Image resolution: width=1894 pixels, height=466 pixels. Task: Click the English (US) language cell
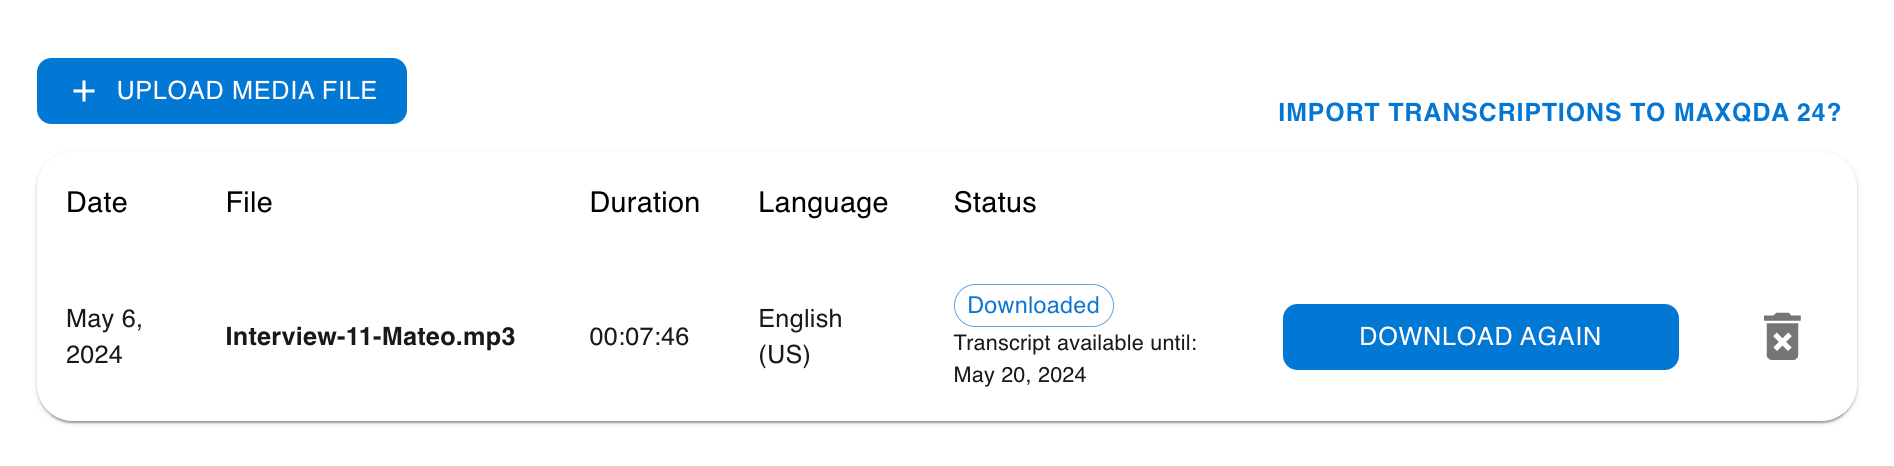pos(800,337)
